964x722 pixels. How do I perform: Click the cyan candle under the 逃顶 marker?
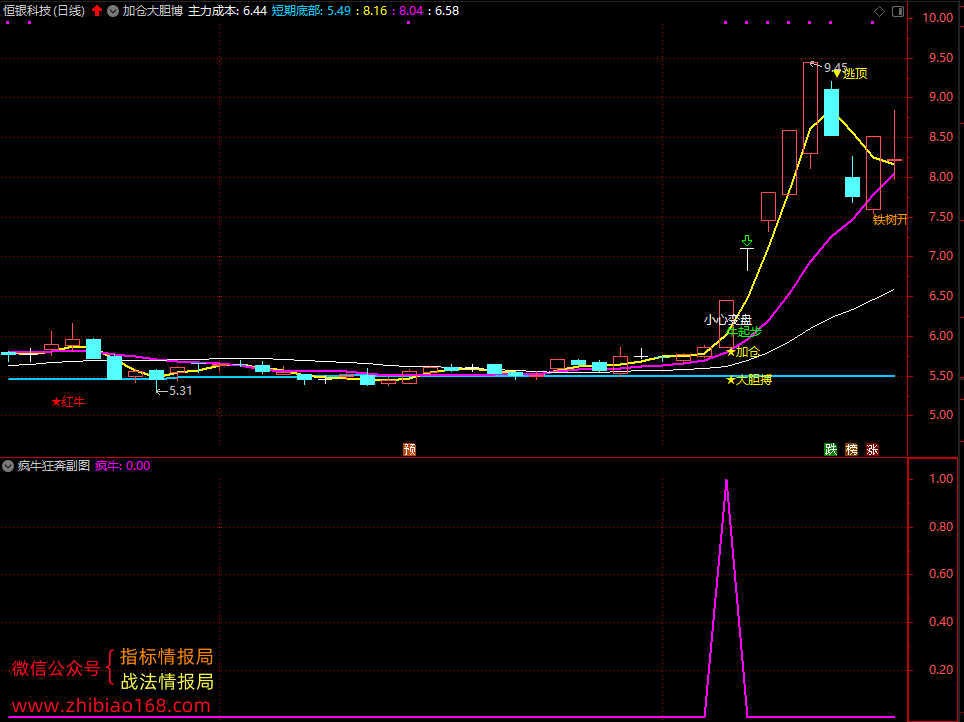coord(831,113)
